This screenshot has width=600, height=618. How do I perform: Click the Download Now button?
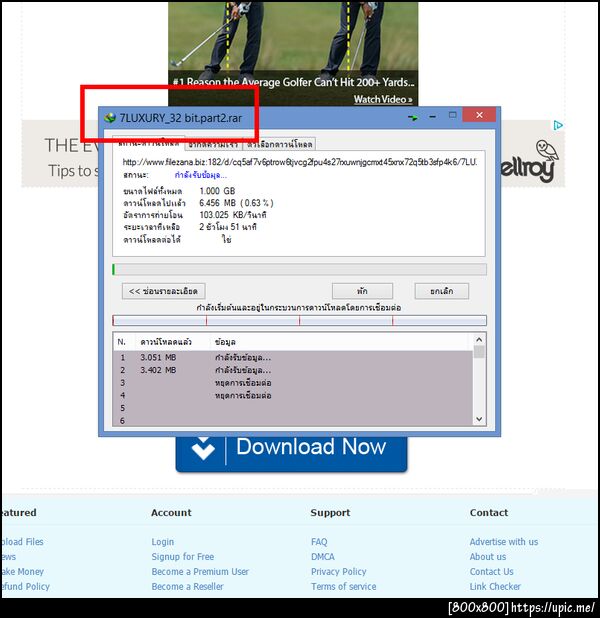point(291,453)
